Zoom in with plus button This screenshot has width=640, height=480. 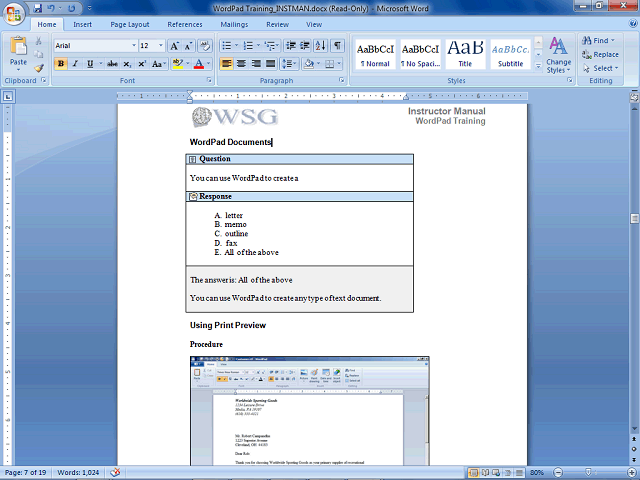pos(633,473)
